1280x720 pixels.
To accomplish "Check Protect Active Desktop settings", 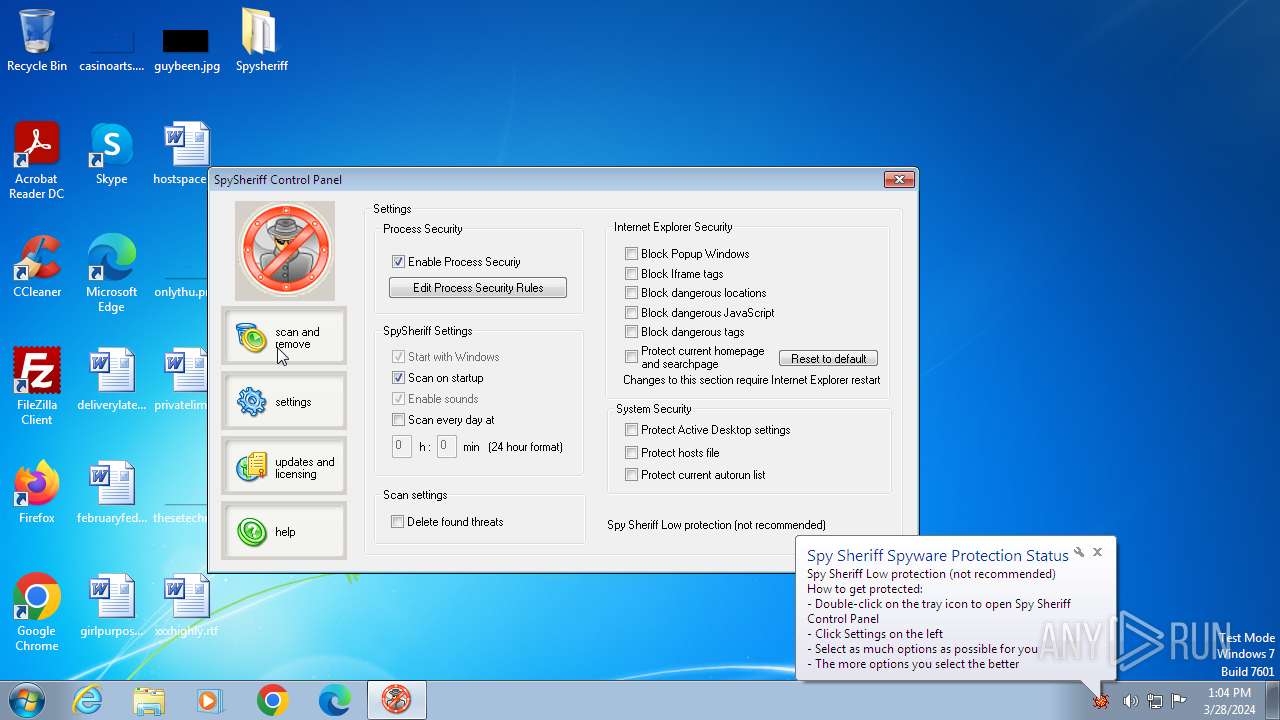I will tap(631, 430).
